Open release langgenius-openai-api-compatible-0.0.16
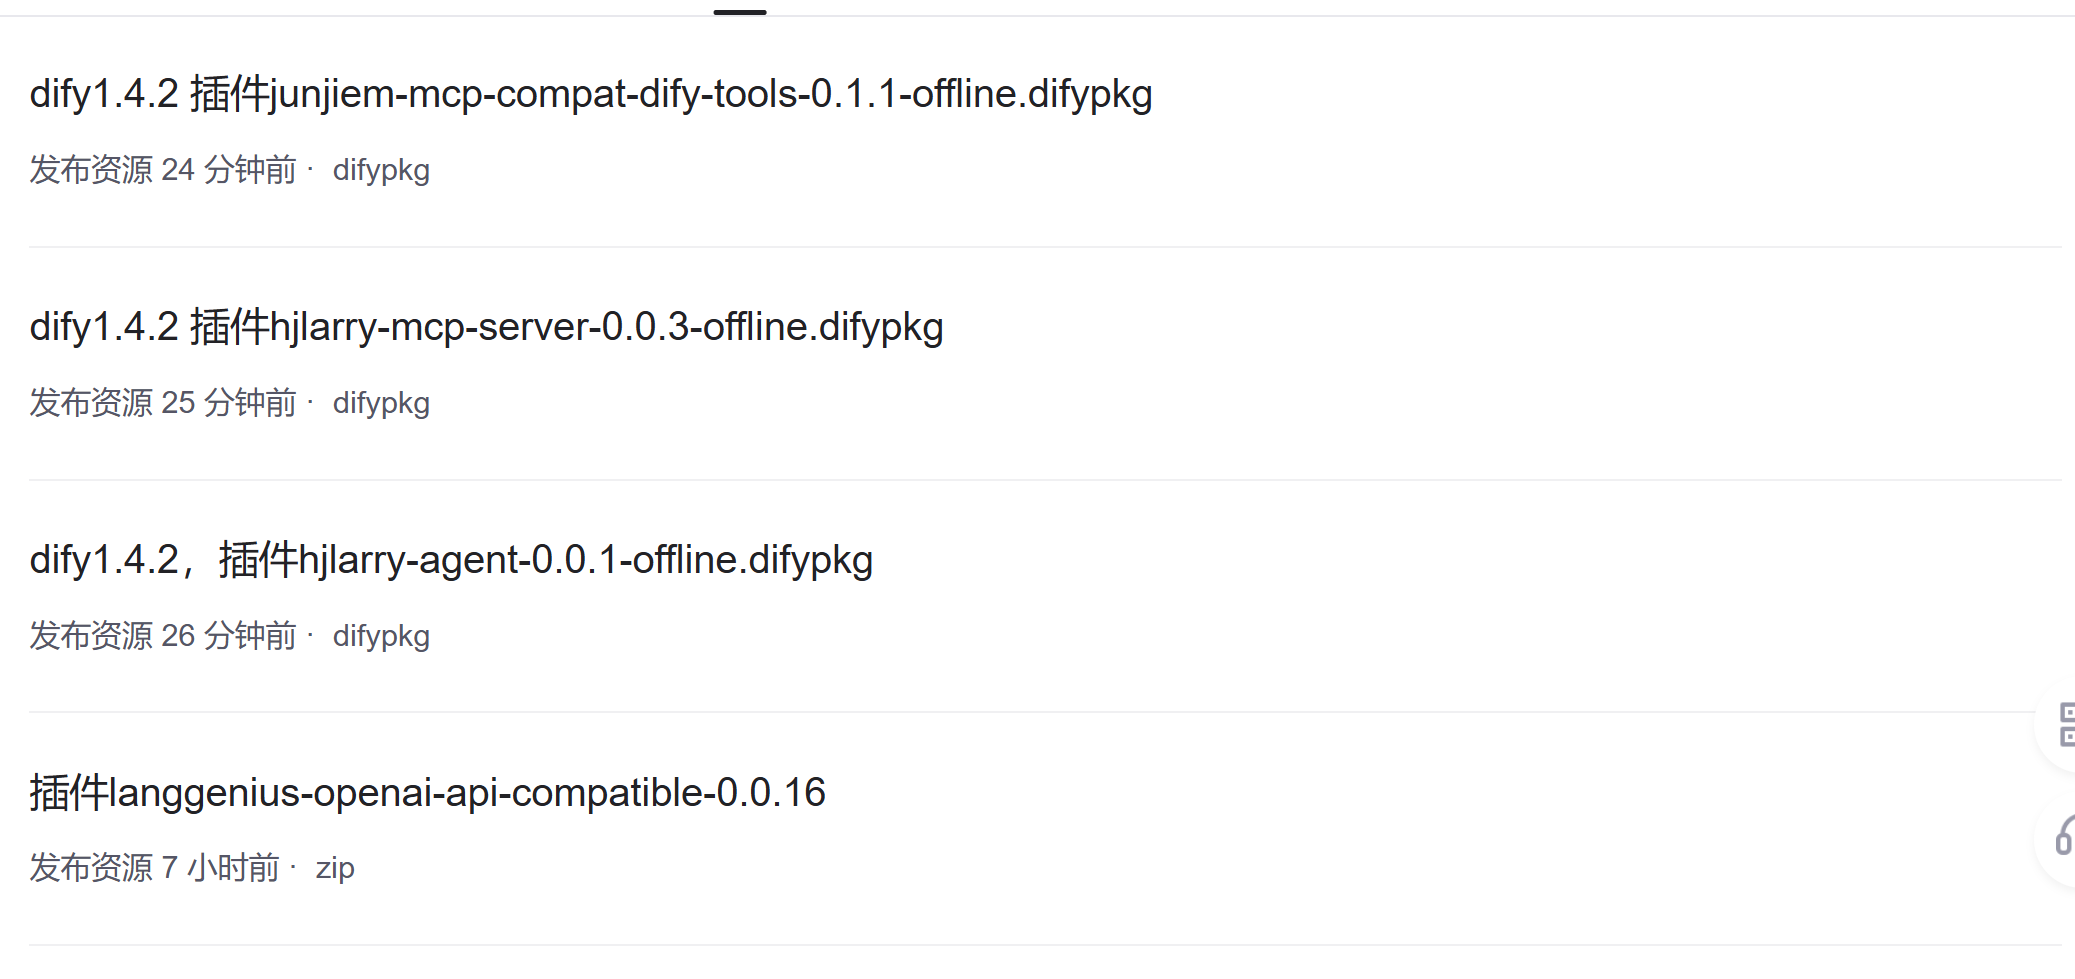The width and height of the screenshot is (2075, 979). (x=428, y=792)
